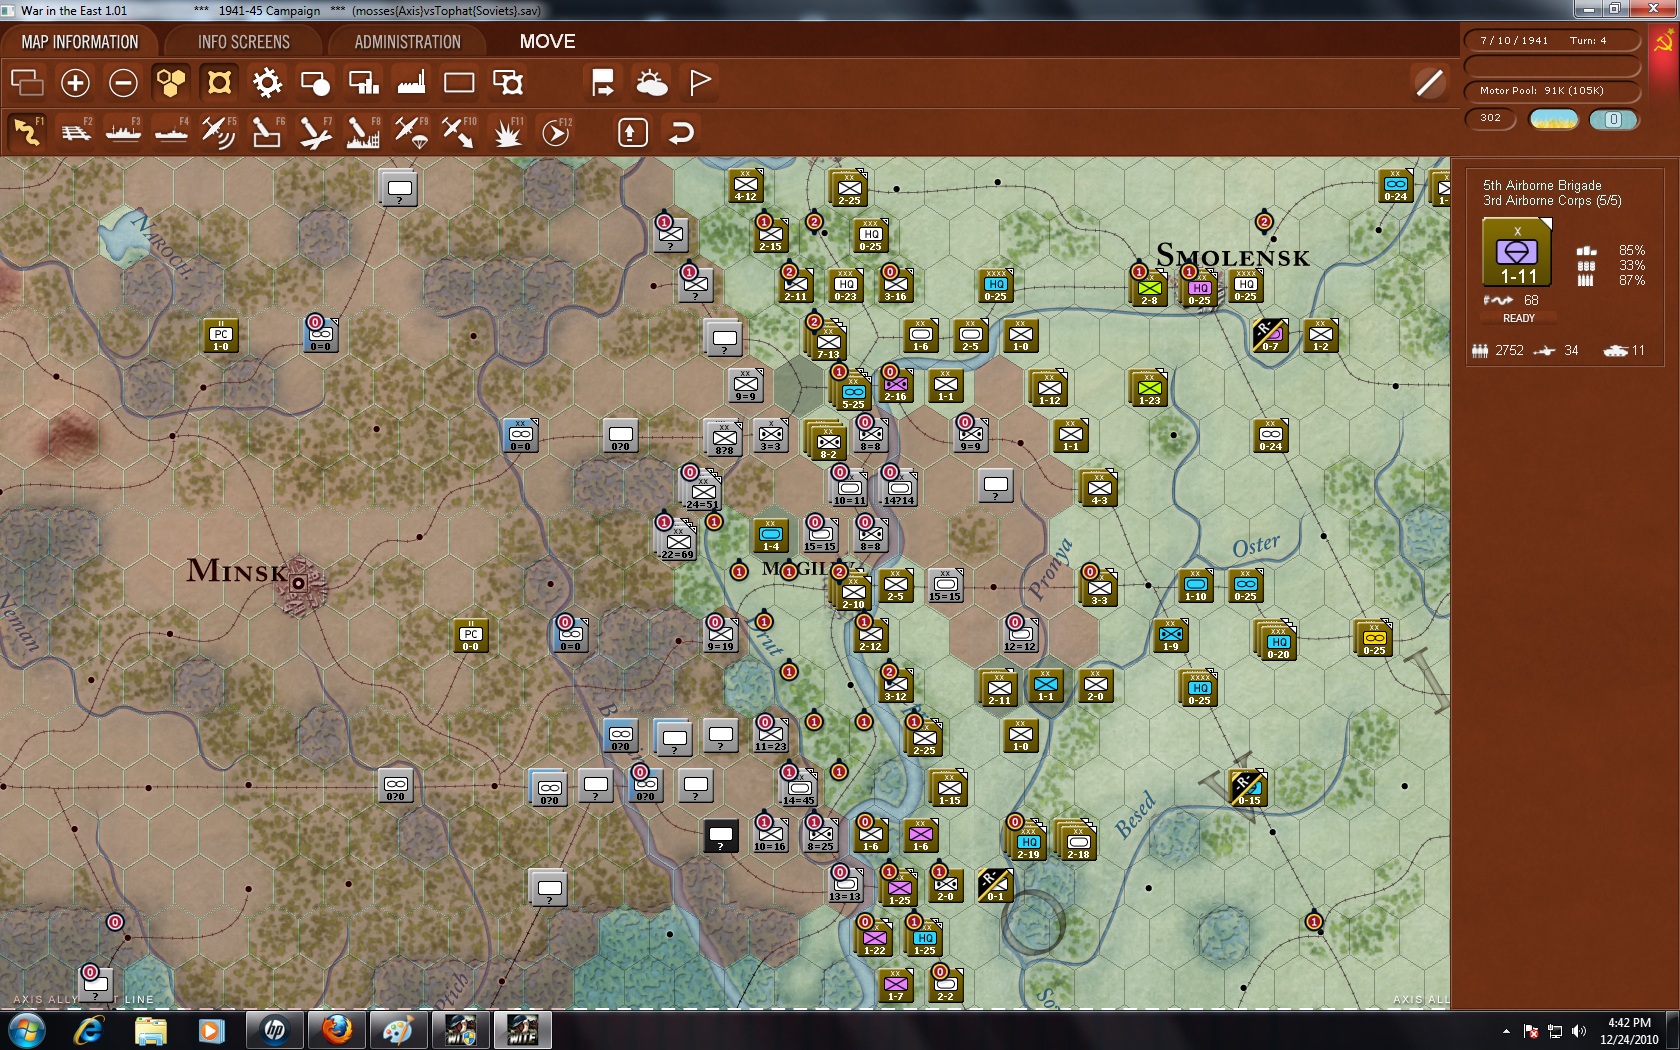Open the MAP INFORMATION tab
This screenshot has height=1050, width=1680.
[x=80, y=42]
